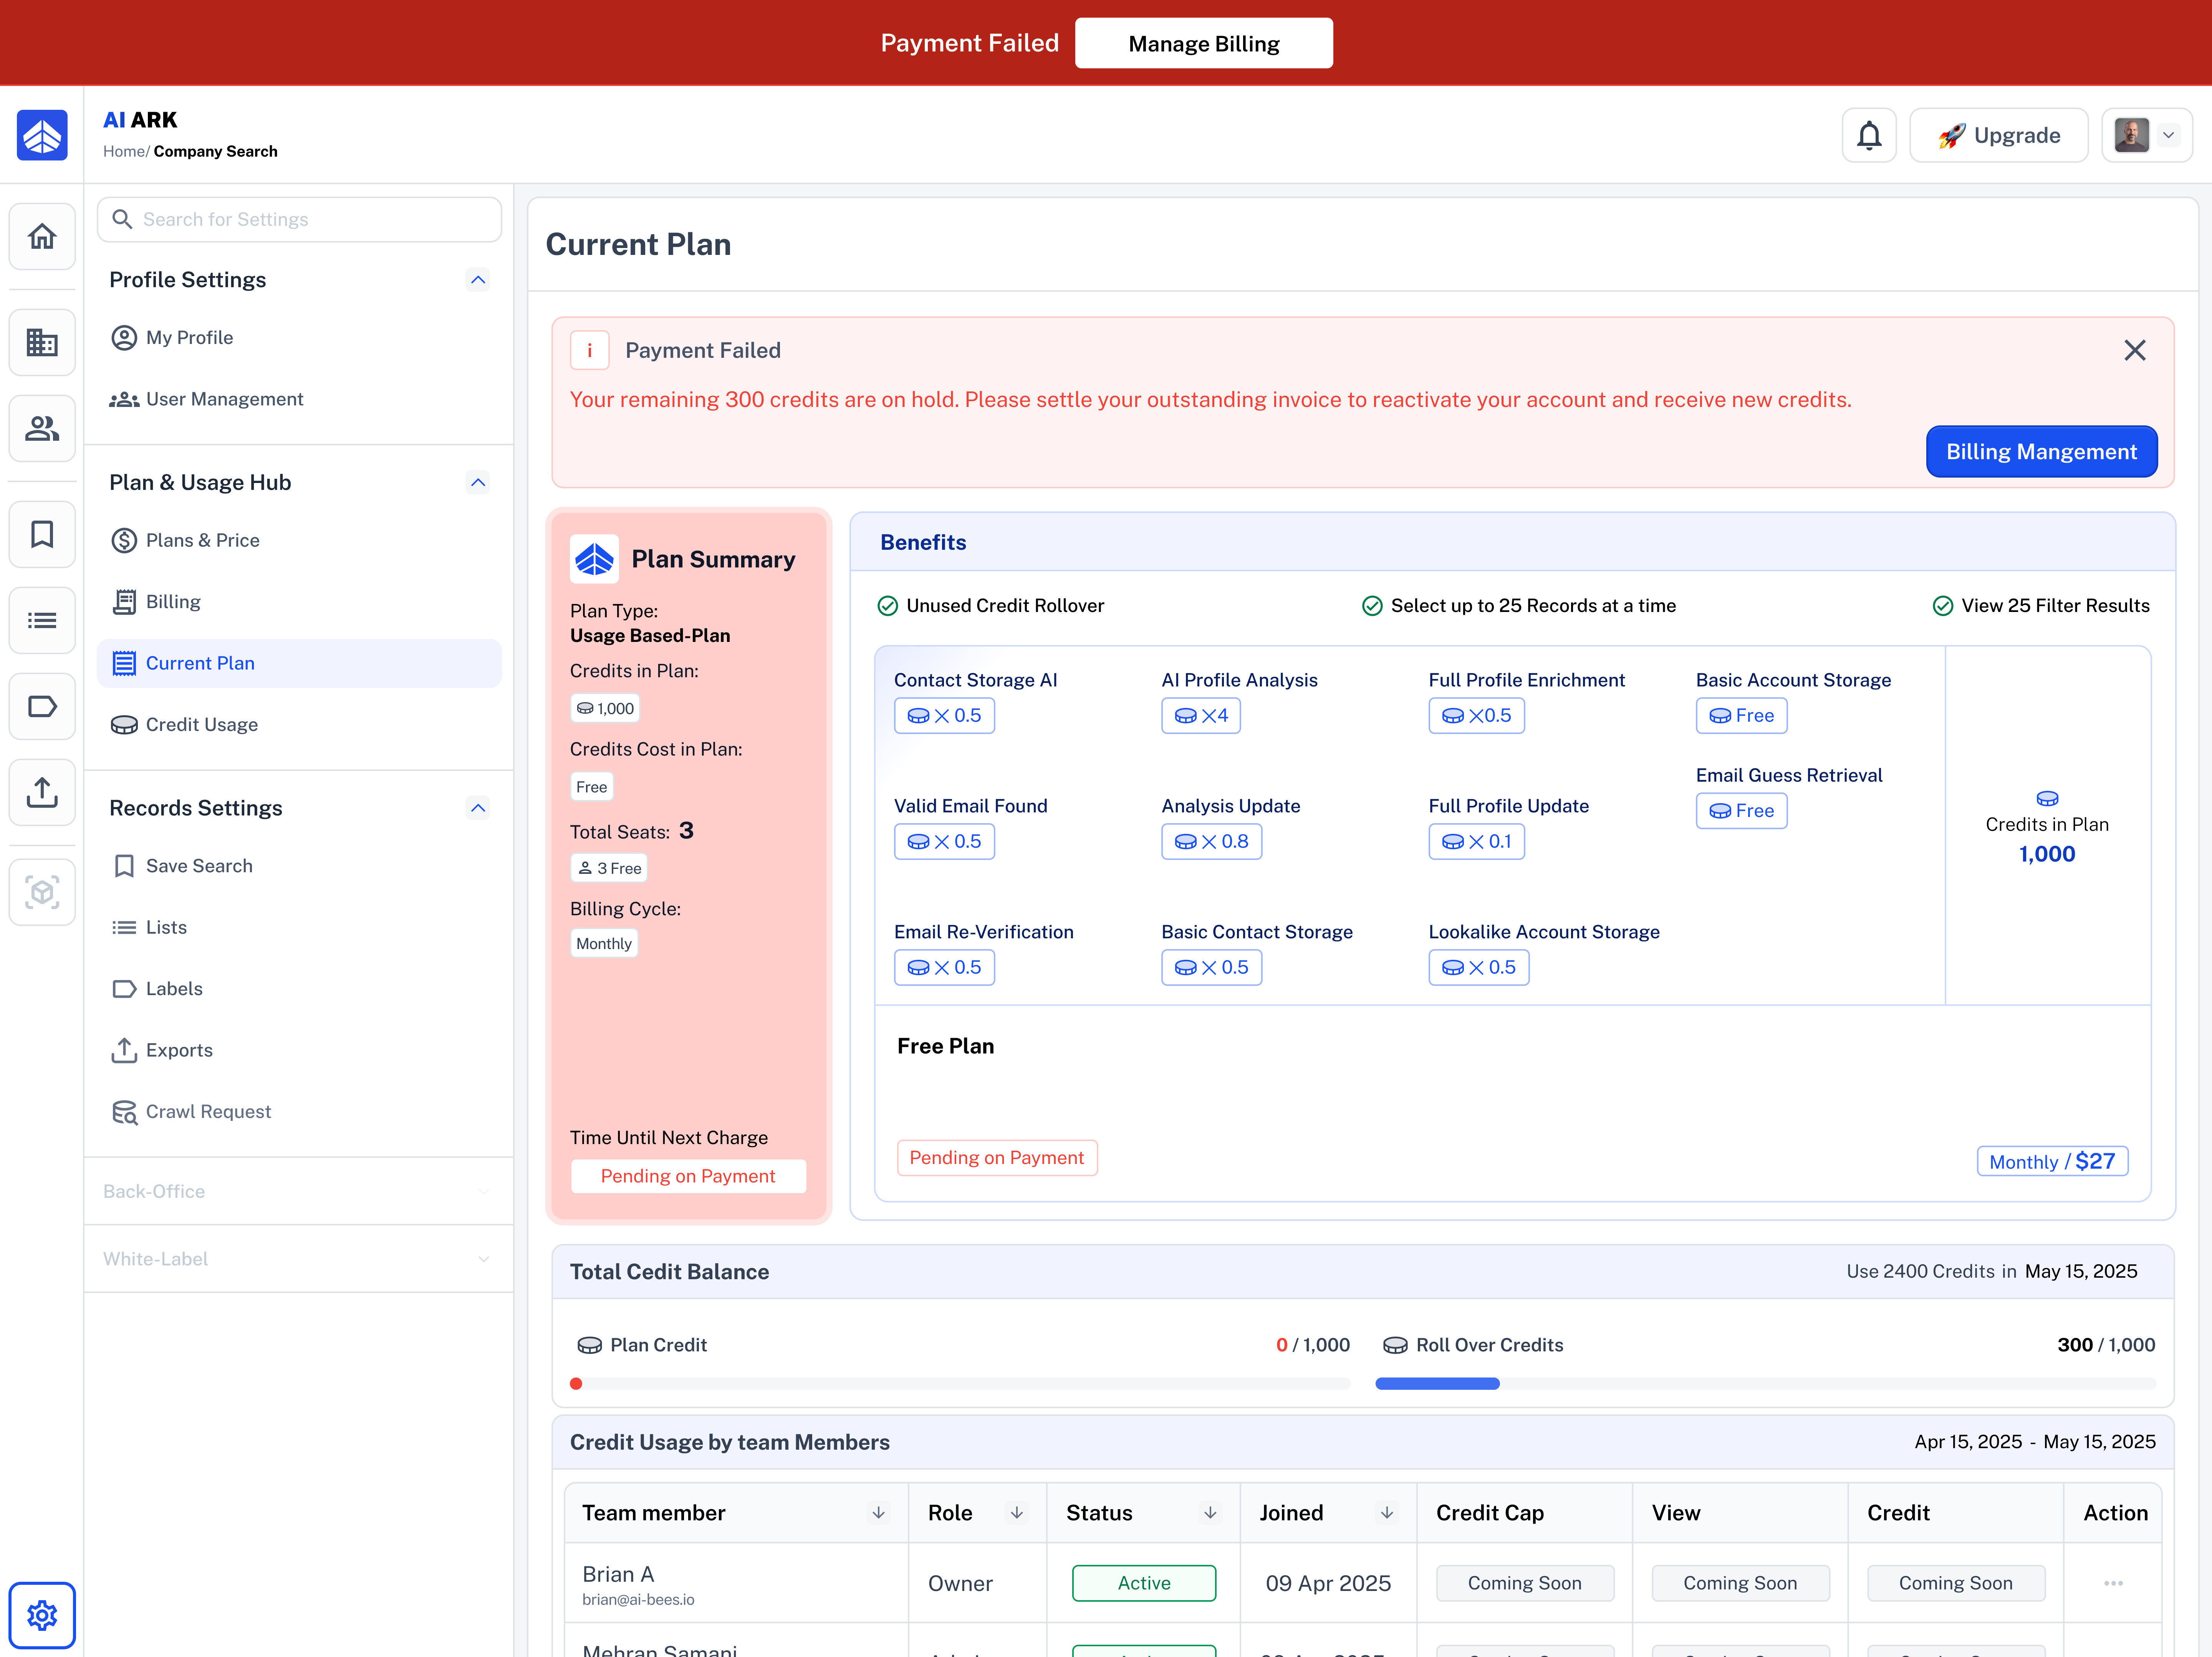Viewport: 2212px width, 1657px height.
Task: Open Exports settings item
Action: 300,1050
